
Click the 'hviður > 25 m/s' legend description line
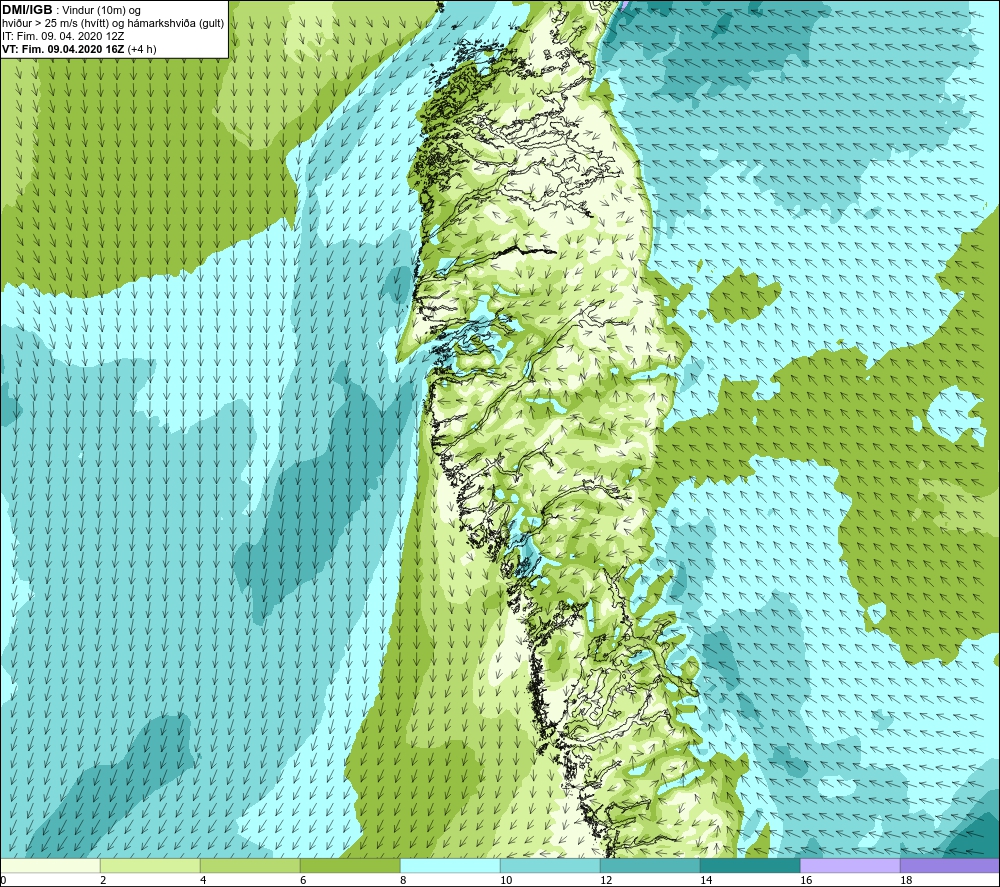tap(113, 24)
